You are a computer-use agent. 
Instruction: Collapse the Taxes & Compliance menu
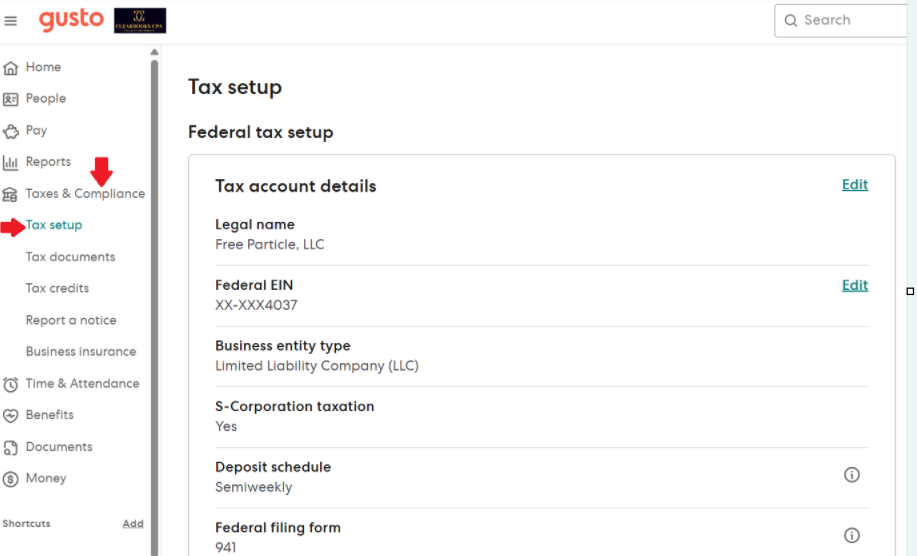pyautogui.click(x=85, y=194)
